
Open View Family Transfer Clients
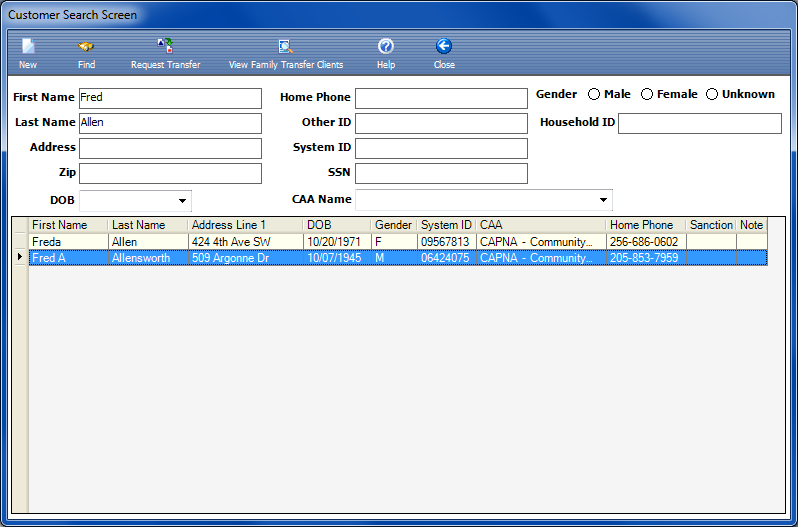tap(285, 47)
